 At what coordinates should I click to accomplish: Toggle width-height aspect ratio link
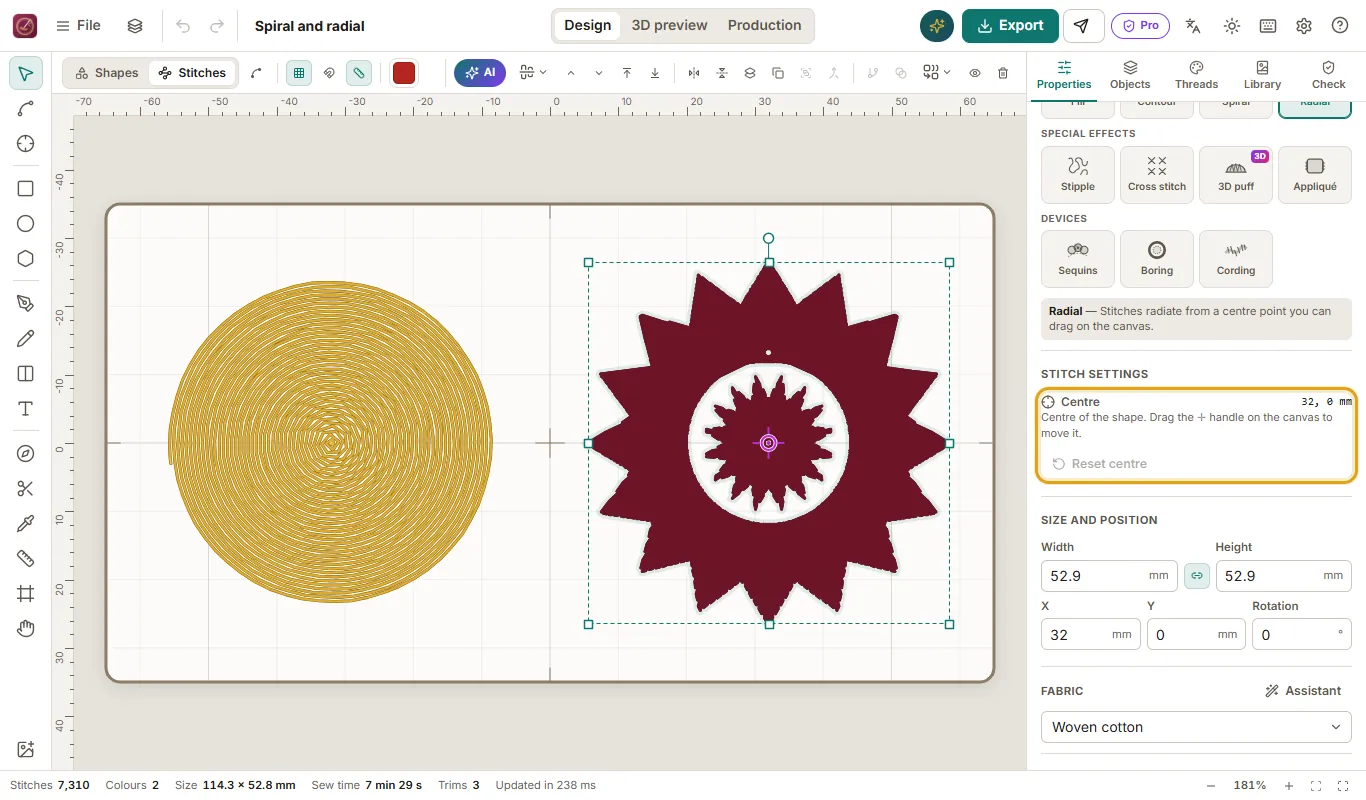click(x=1197, y=576)
